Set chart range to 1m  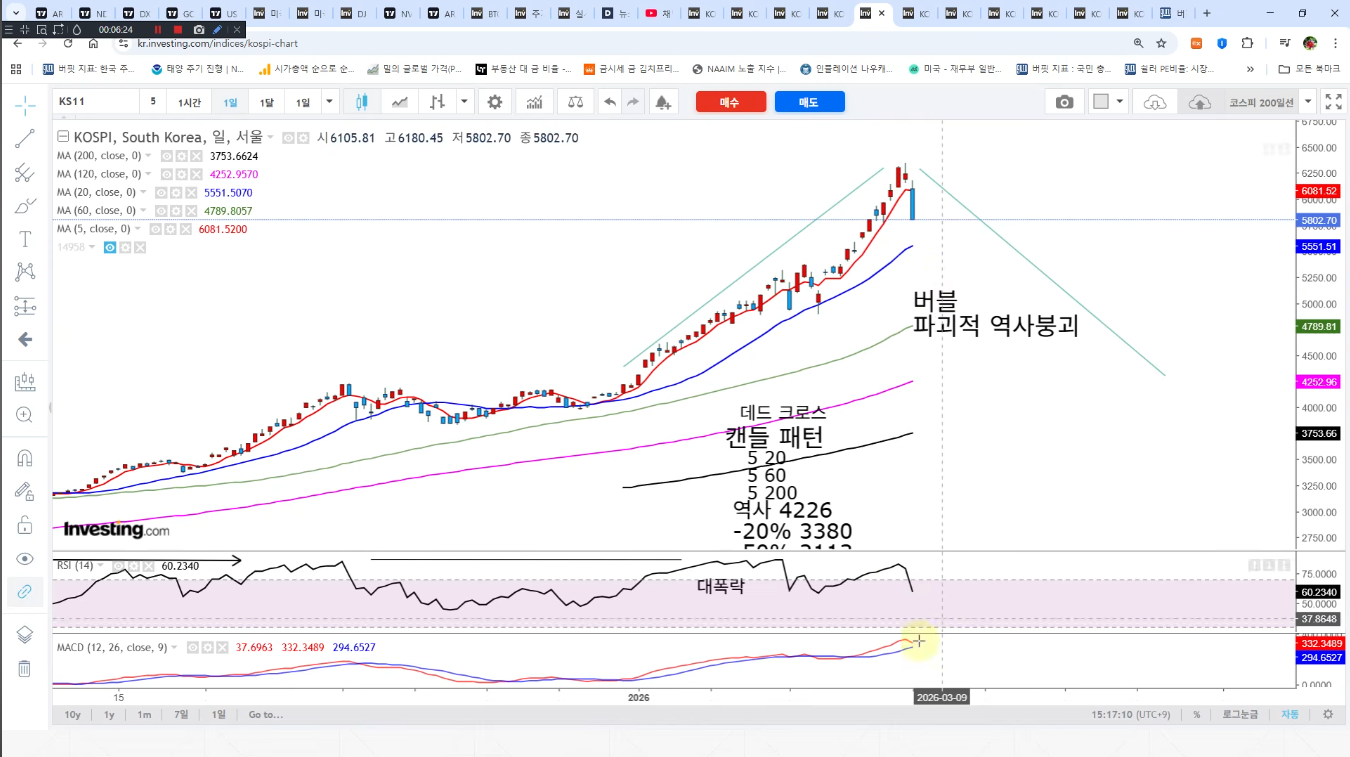pyautogui.click(x=144, y=715)
